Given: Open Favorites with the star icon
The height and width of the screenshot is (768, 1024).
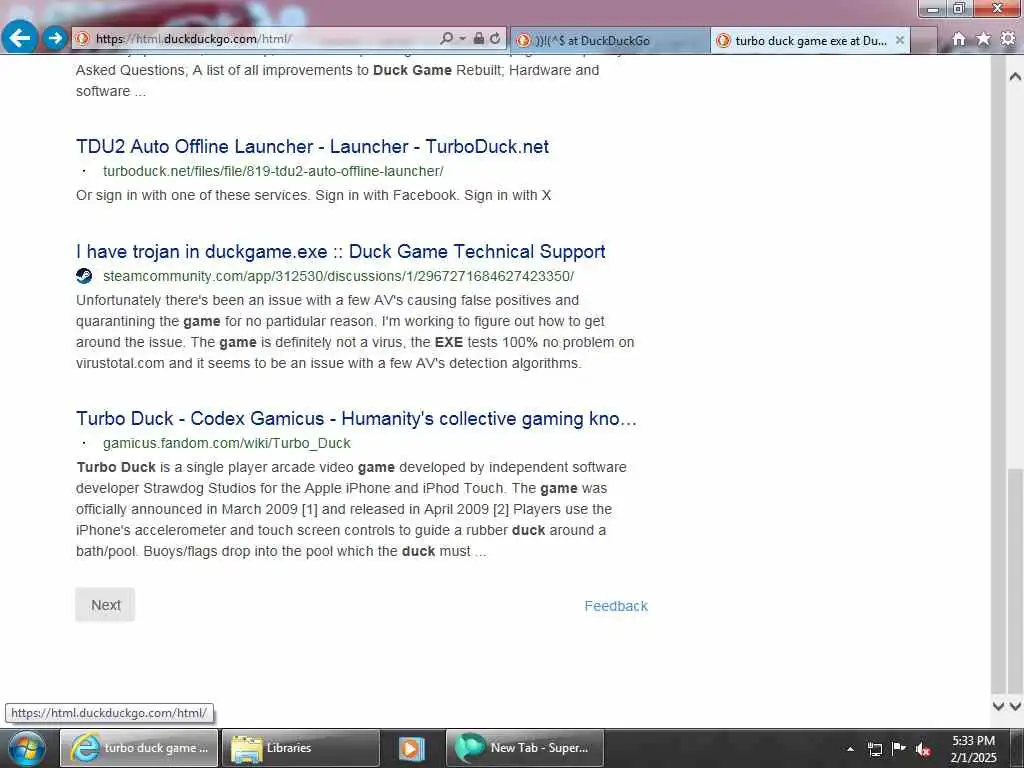Looking at the screenshot, I should click(983, 39).
